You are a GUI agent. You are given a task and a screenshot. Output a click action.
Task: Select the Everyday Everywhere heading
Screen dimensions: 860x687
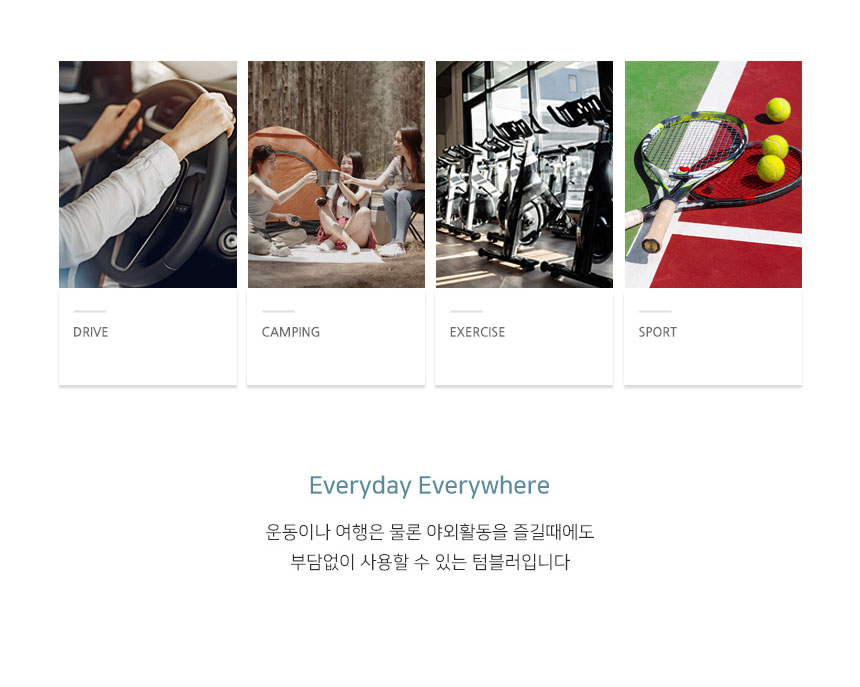[429, 486]
